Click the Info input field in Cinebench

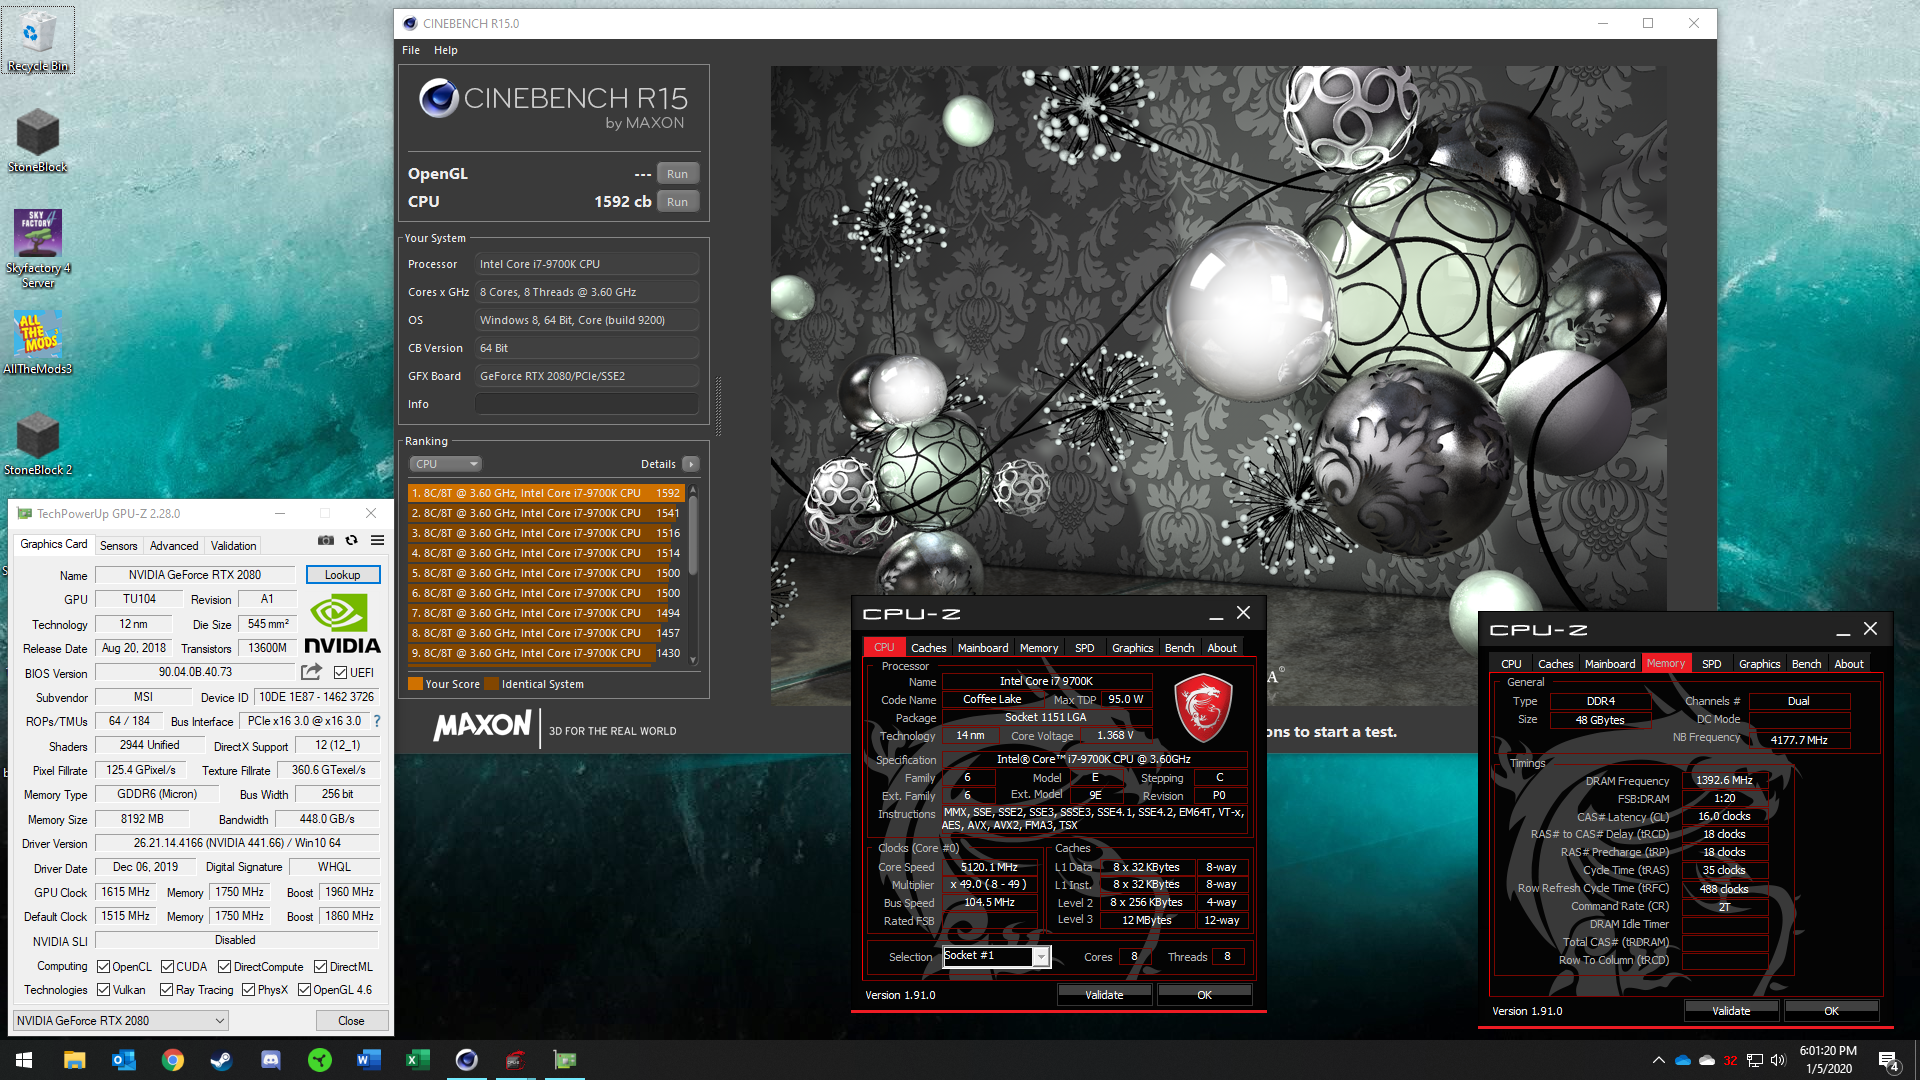pos(587,404)
